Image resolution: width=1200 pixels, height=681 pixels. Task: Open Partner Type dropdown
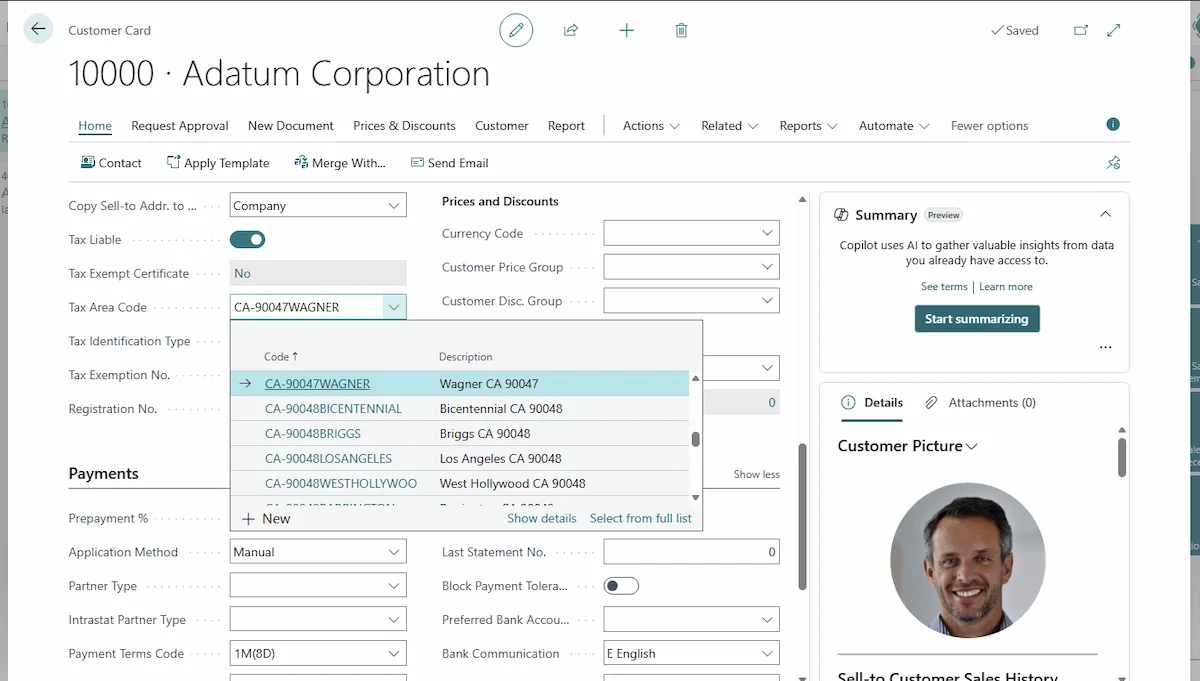[394, 586]
